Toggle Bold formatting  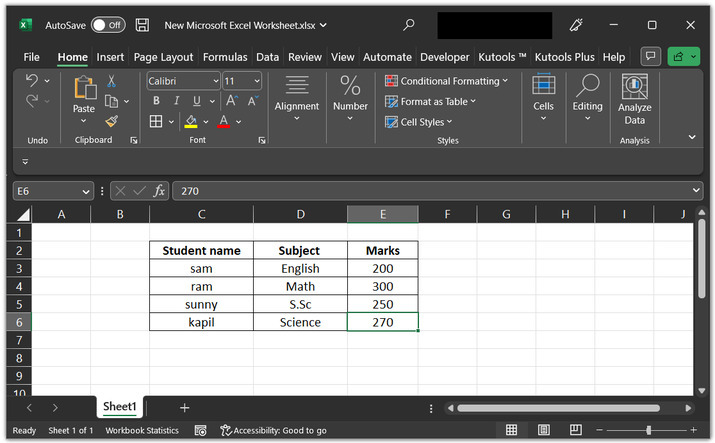click(x=156, y=101)
